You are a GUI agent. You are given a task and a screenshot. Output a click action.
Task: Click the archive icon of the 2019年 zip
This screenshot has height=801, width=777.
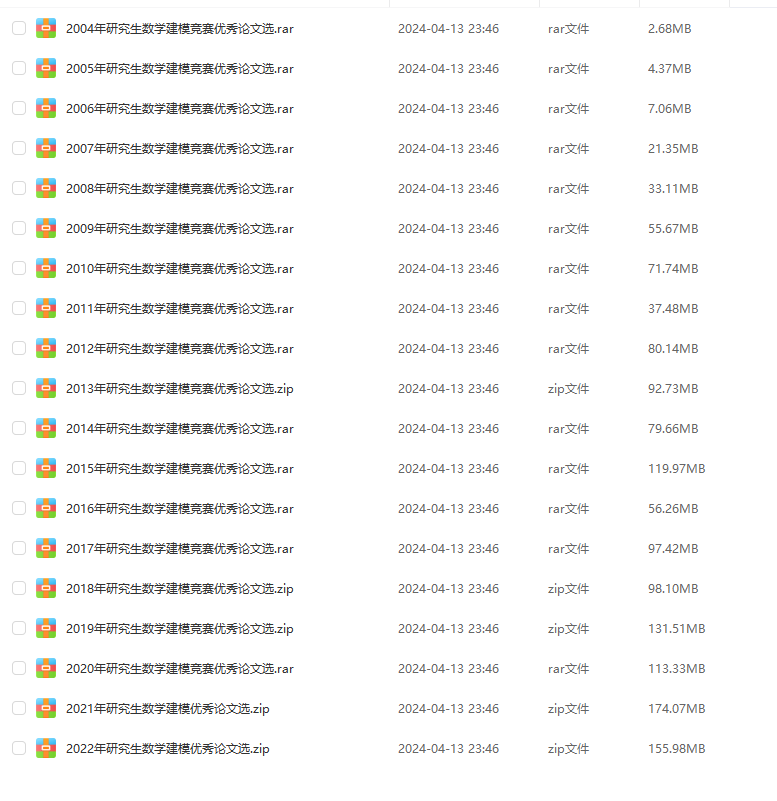pyautogui.click(x=45, y=629)
